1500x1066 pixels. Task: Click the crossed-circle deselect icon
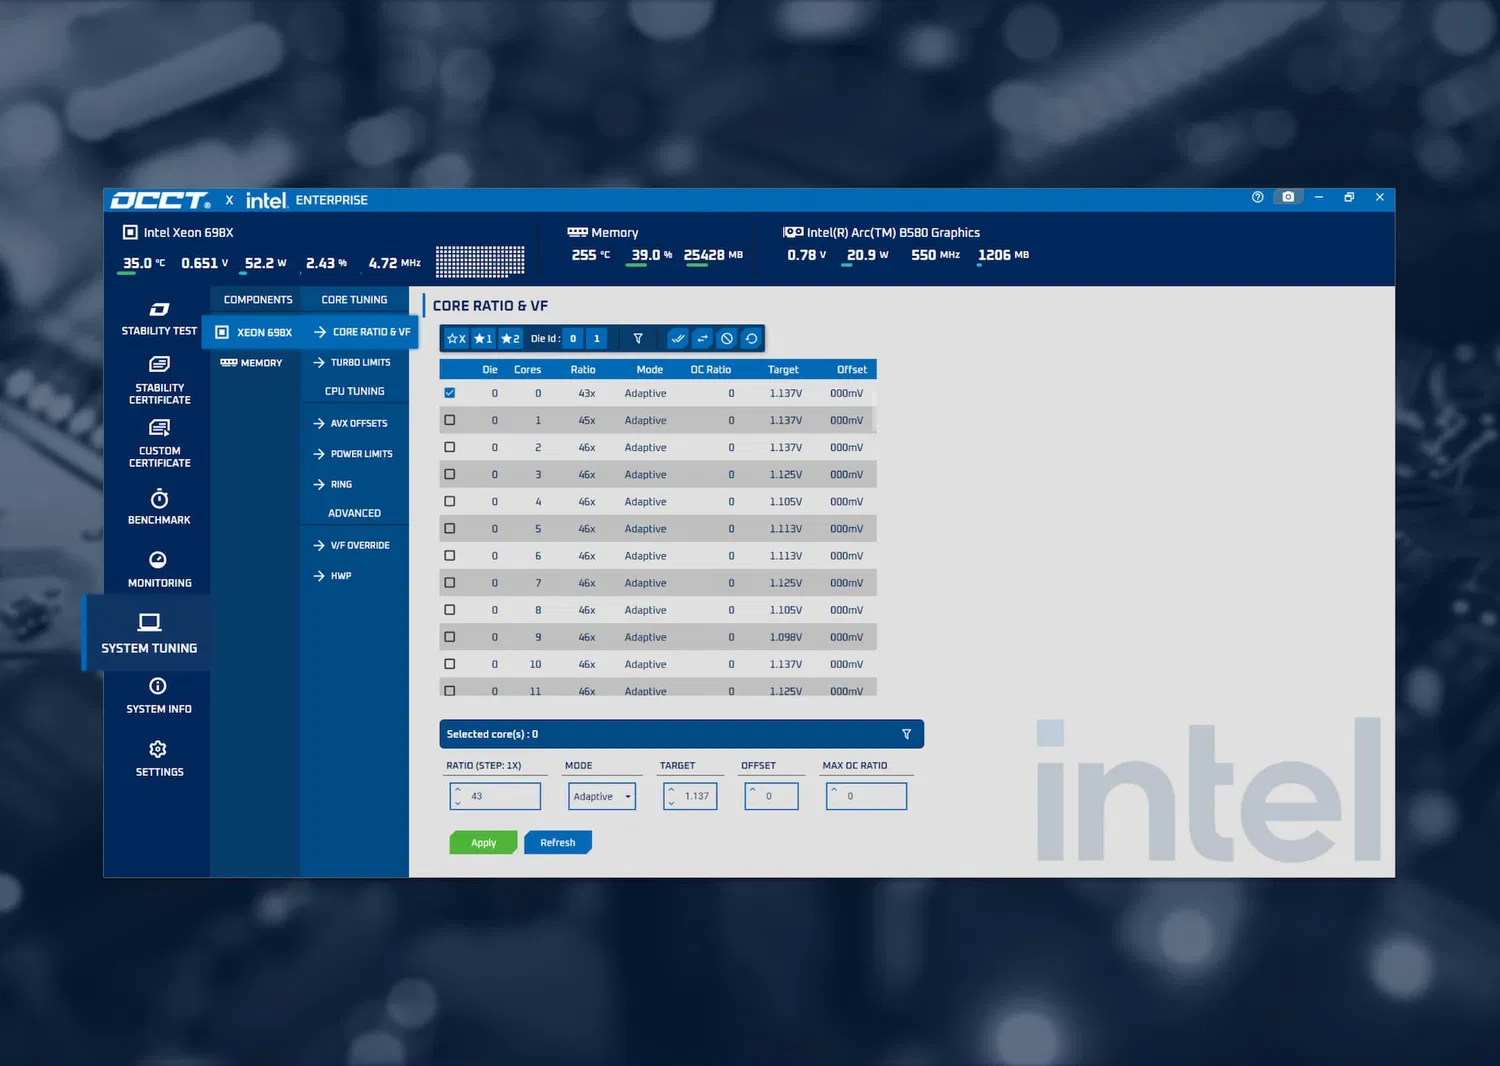pyautogui.click(x=727, y=339)
